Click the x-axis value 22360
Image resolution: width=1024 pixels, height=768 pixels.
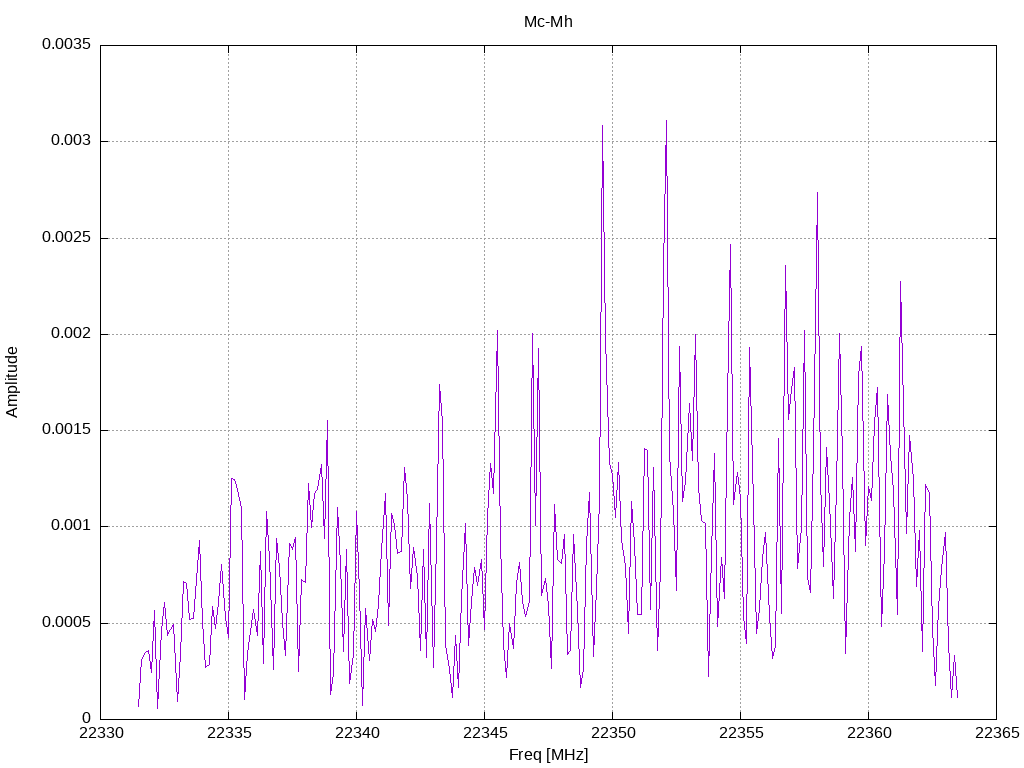pos(869,733)
